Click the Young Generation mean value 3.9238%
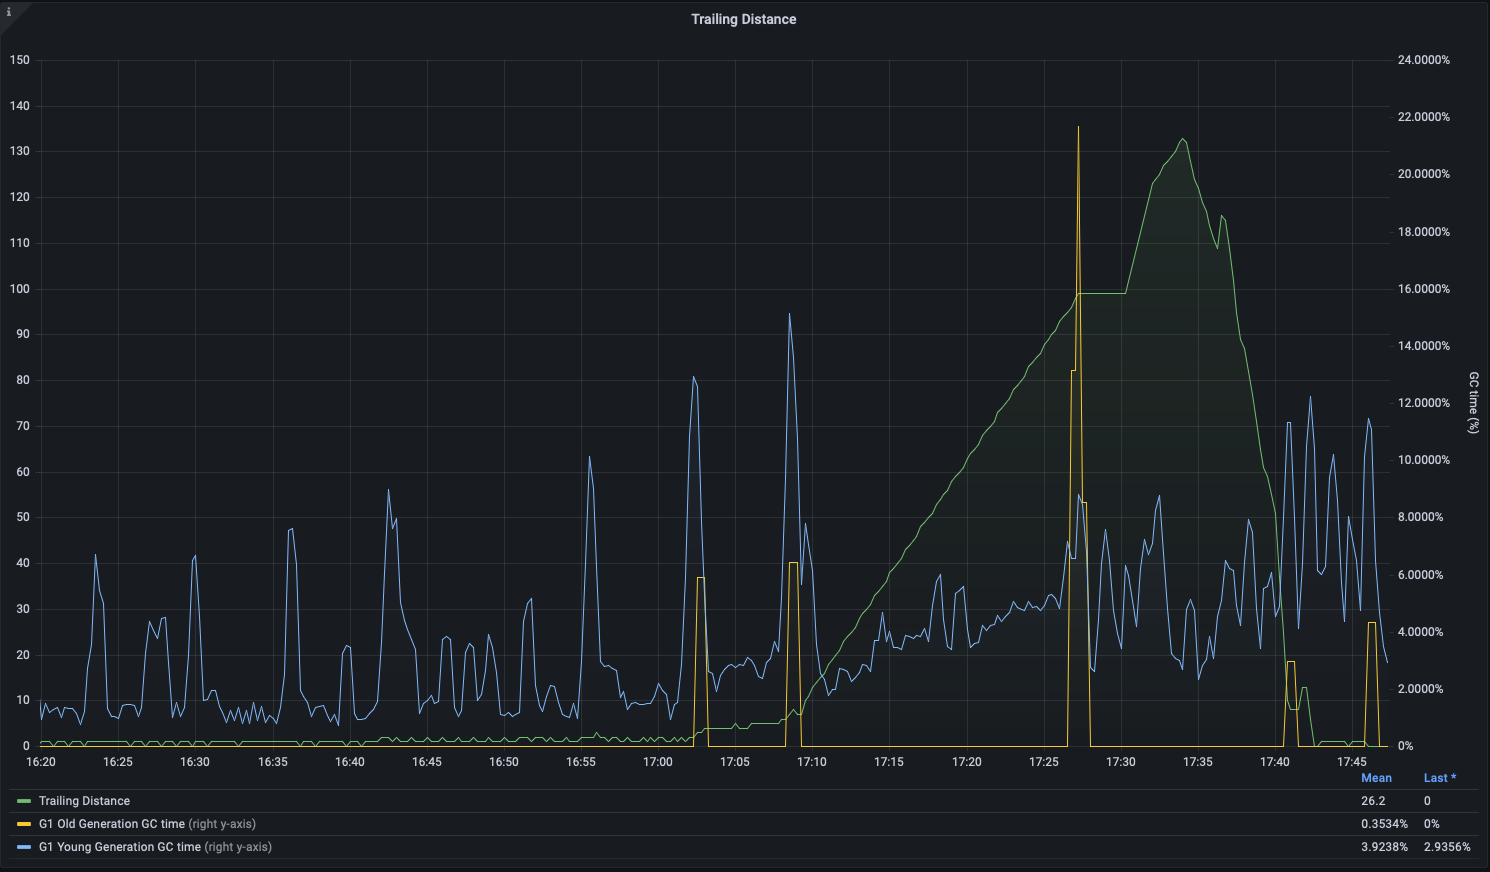 coord(1384,847)
